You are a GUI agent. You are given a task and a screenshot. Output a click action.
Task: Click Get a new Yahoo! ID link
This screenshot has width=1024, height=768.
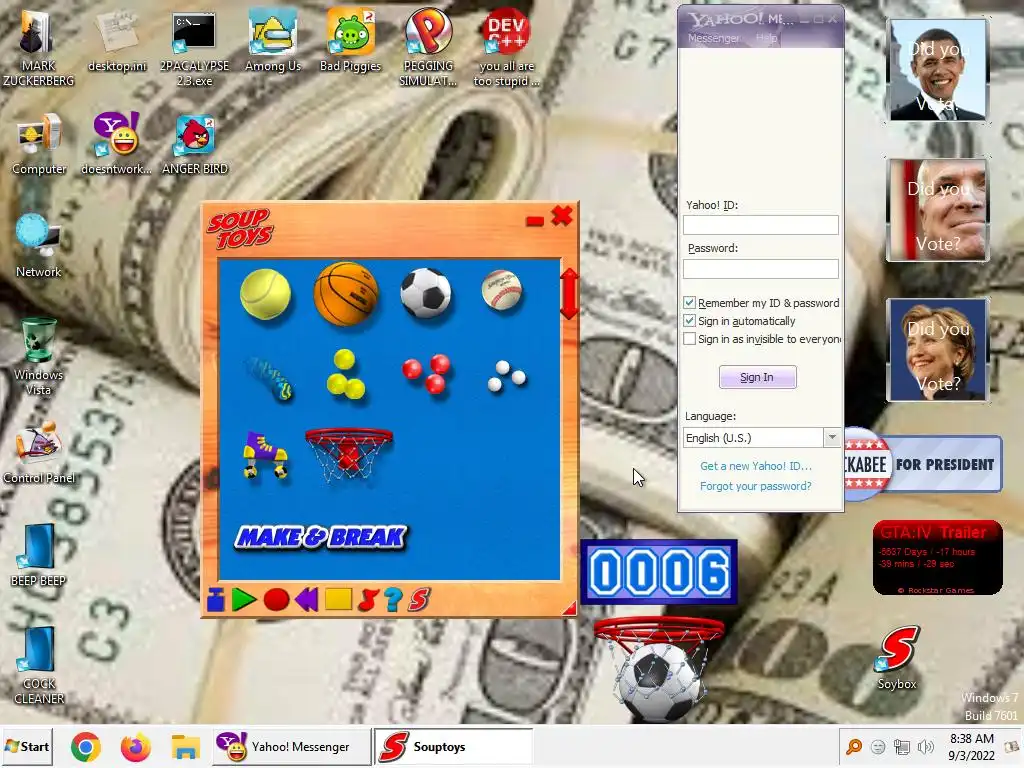coord(756,466)
